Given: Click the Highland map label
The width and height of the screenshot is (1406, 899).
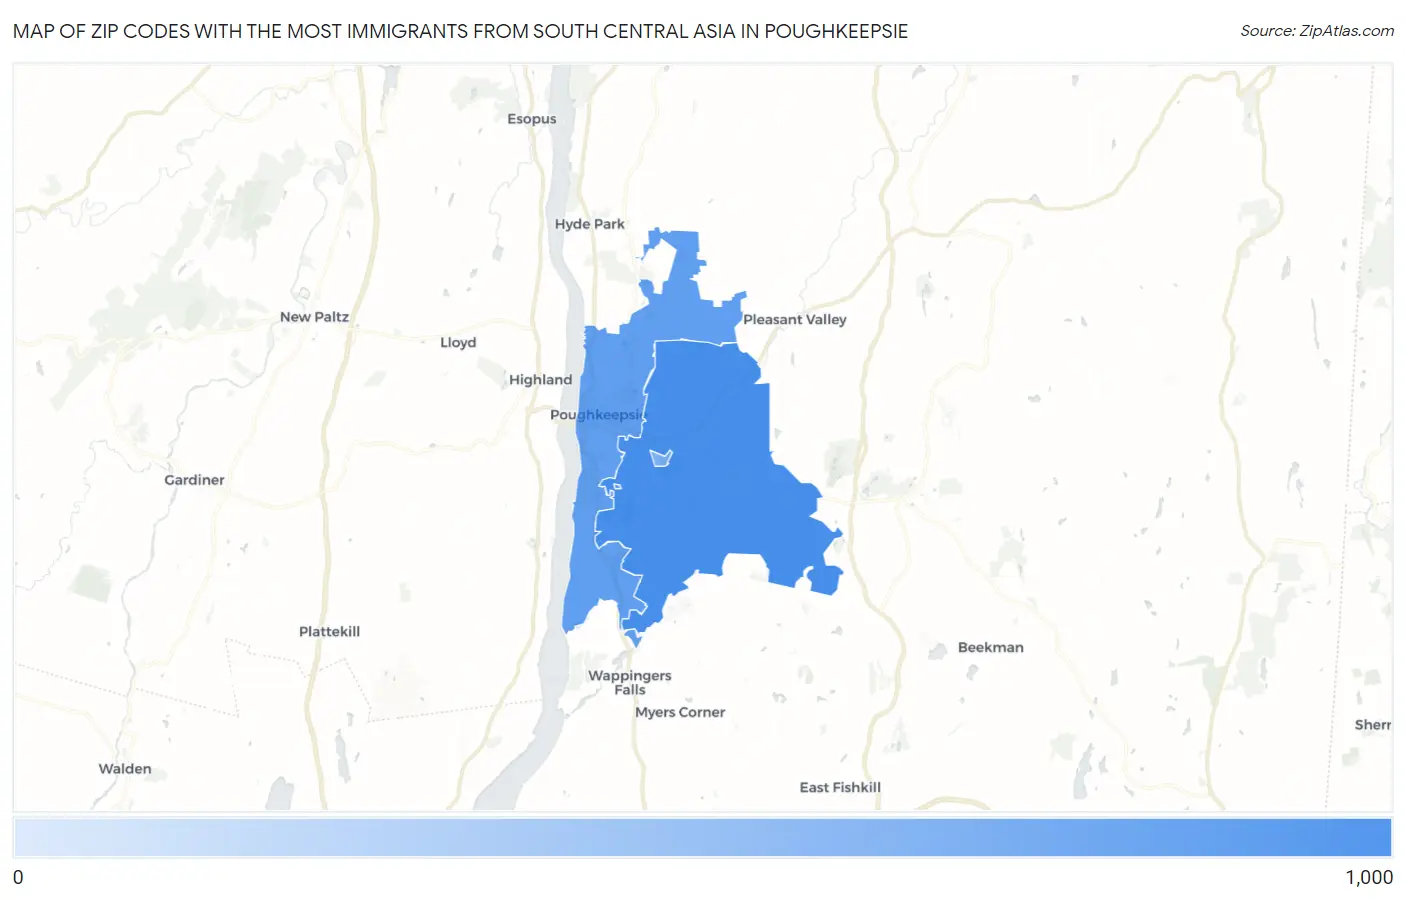Looking at the screenshot, I should click(x=540, y=380).
